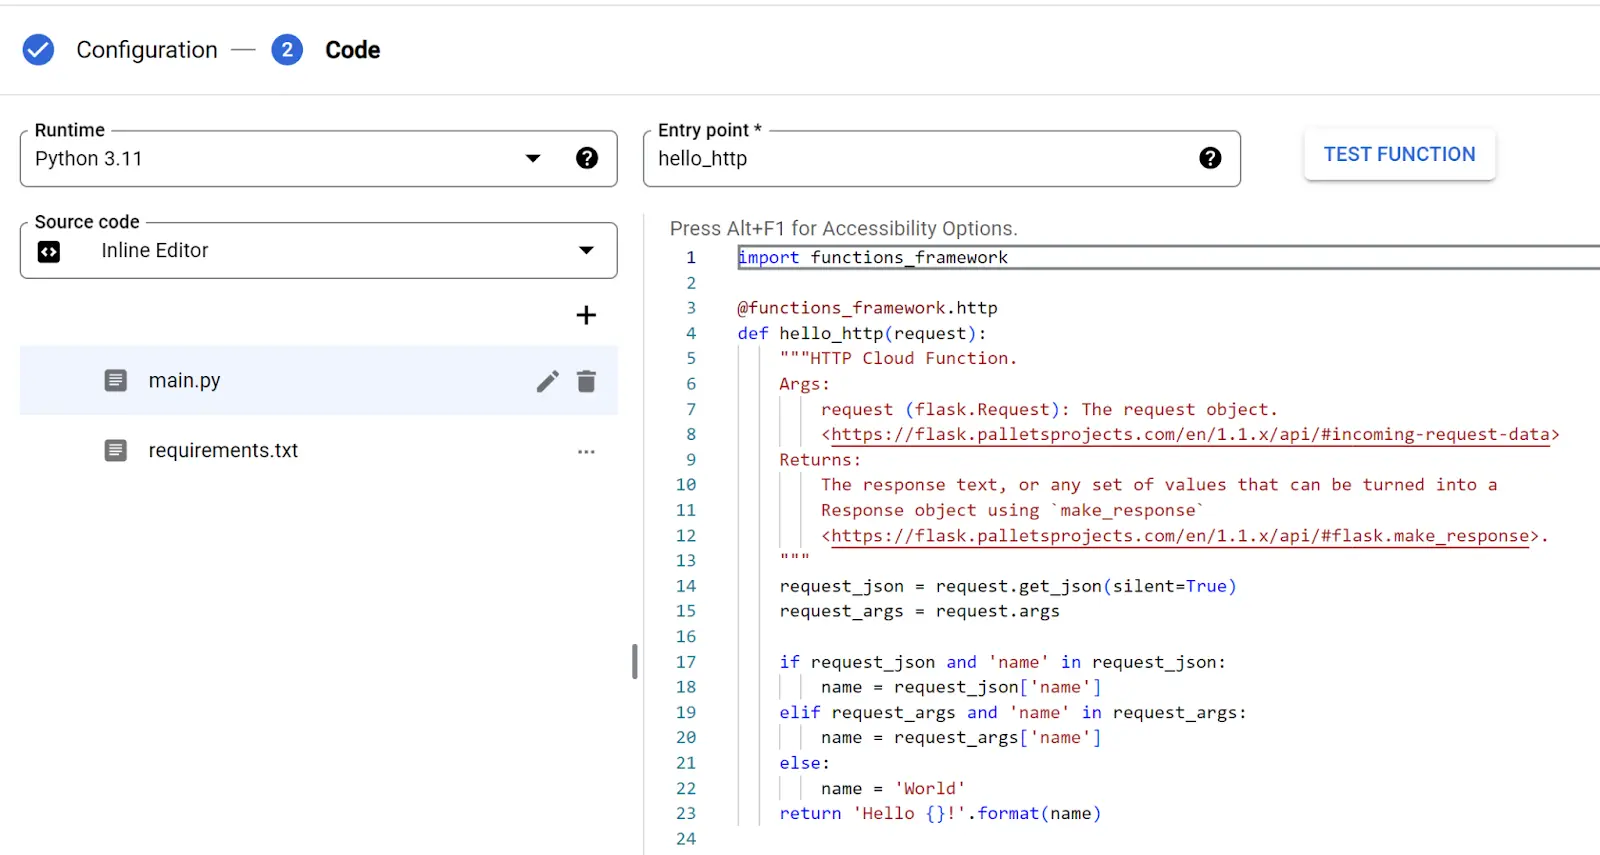Screen dimensions: 1600x855
Task: Rename main.py using the pencil icon
Action: [x=547, y=381]
